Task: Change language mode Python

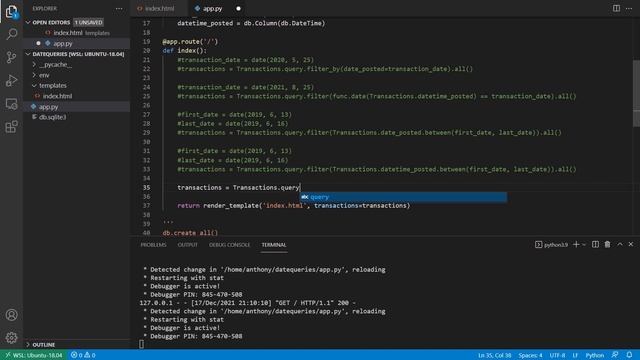Action: (x=595, y=355)
